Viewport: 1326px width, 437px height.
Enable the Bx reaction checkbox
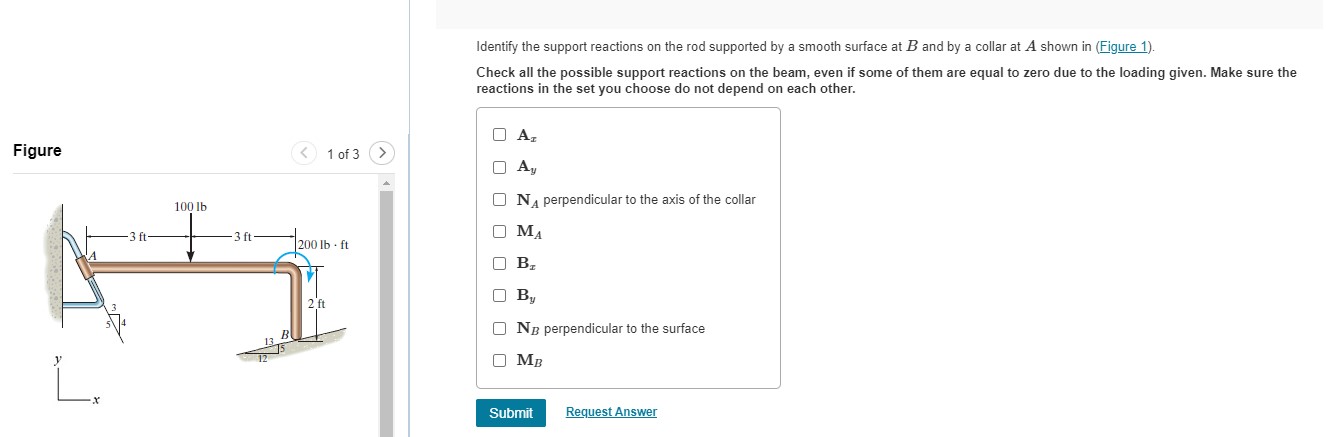click(499, 264)
